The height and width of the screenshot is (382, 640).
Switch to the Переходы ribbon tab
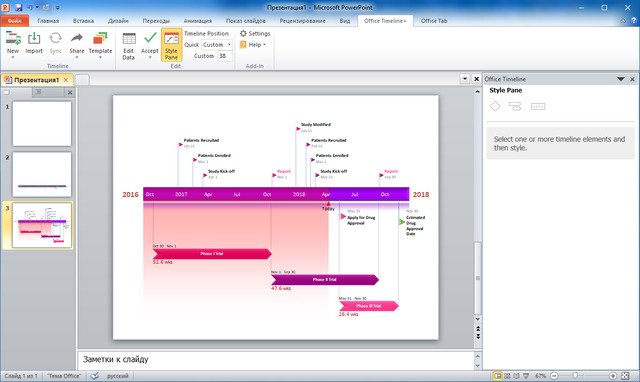(x=156, y=21)
